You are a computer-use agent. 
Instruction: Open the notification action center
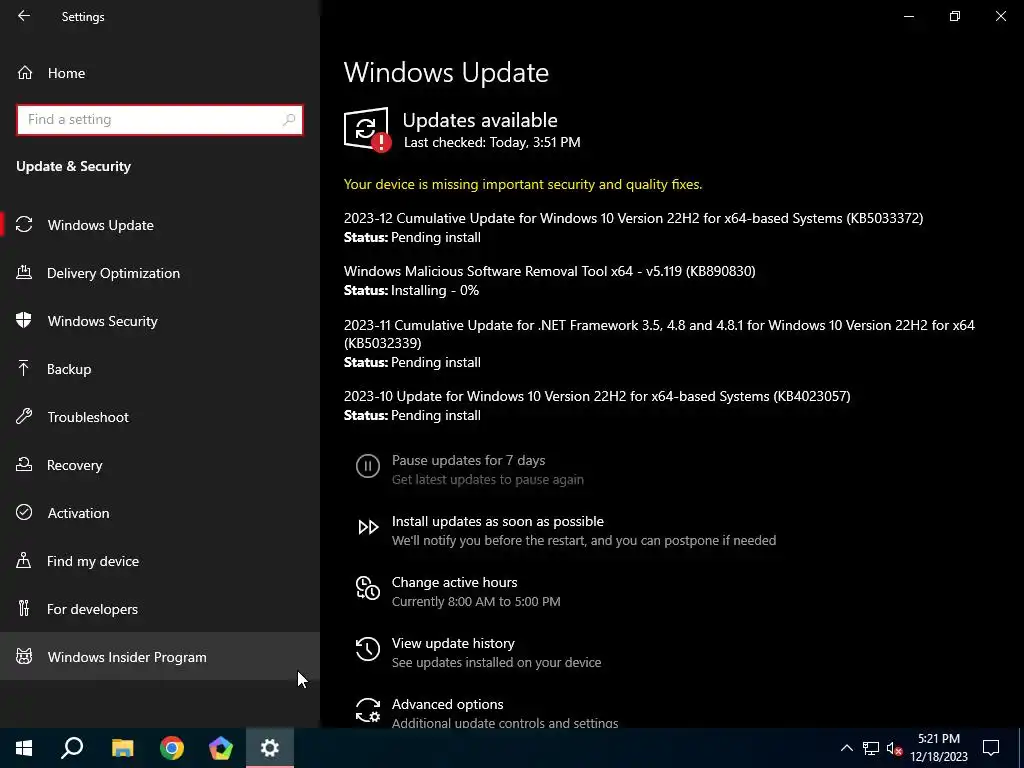click(x=991, y=748)
